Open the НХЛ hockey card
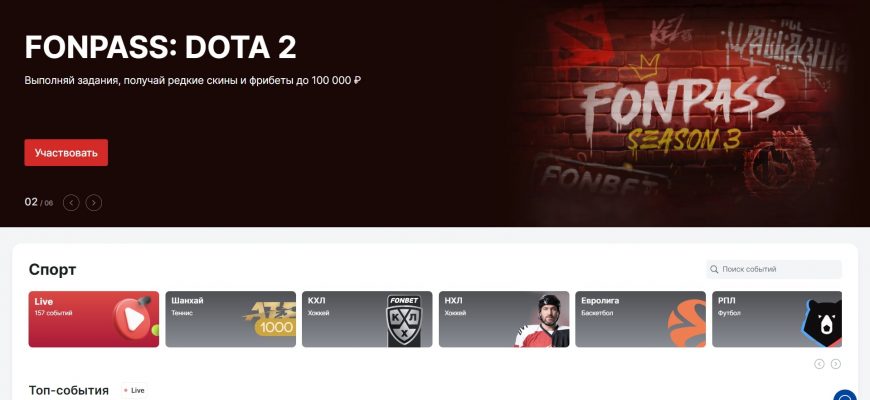The height and width of the screenshot is (400, 870). click(x=504, y=319)
